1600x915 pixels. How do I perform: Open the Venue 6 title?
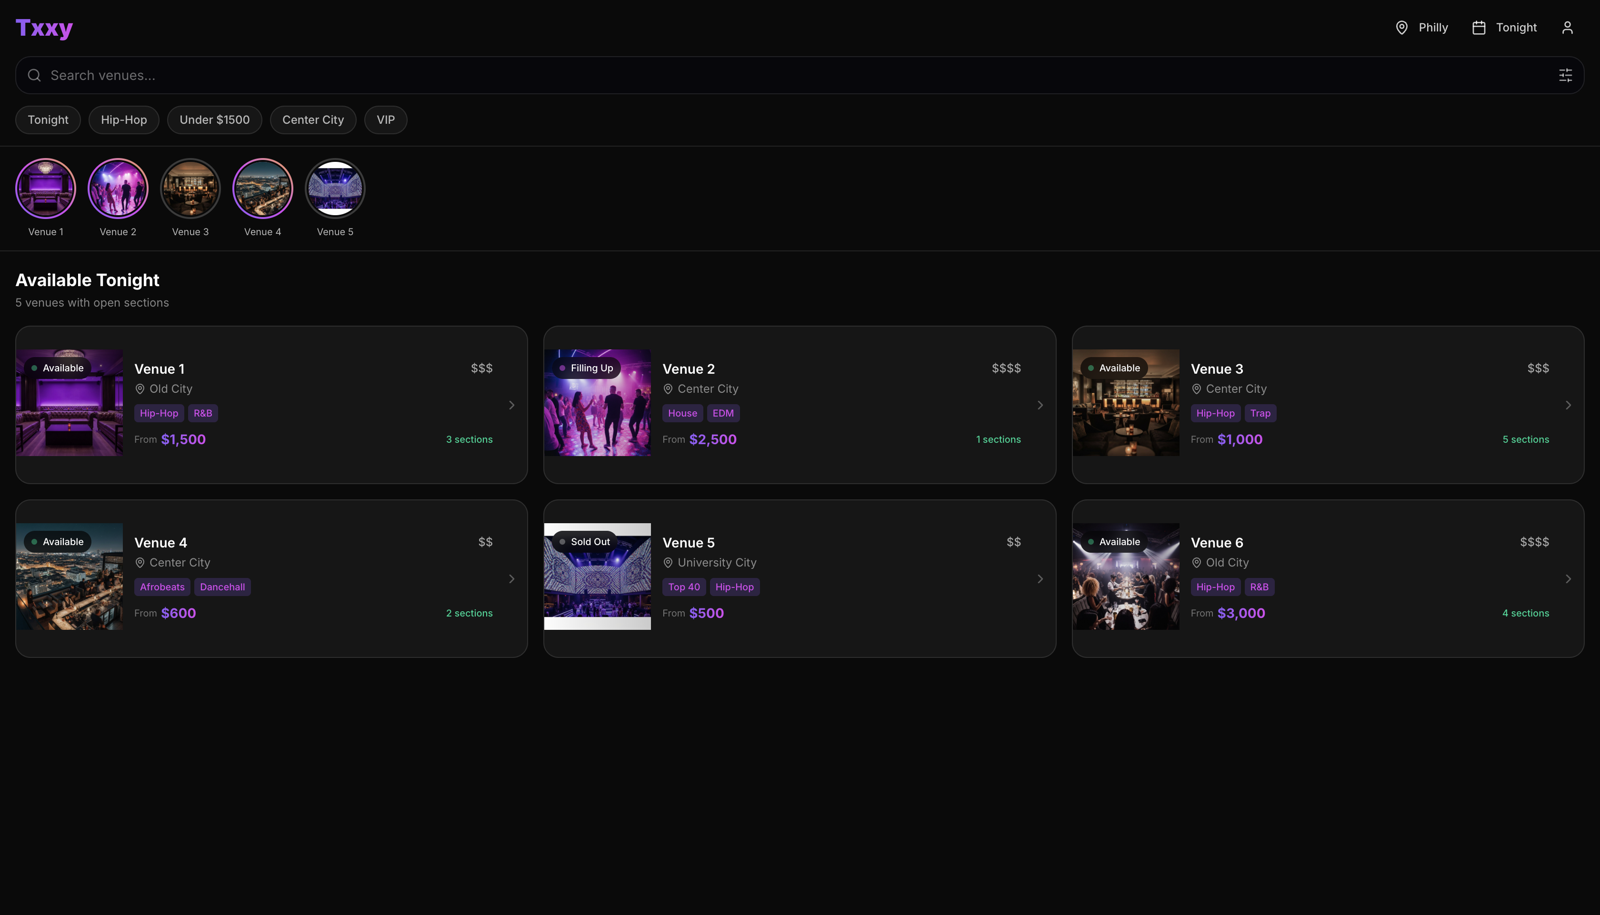tap(1217, 543)
